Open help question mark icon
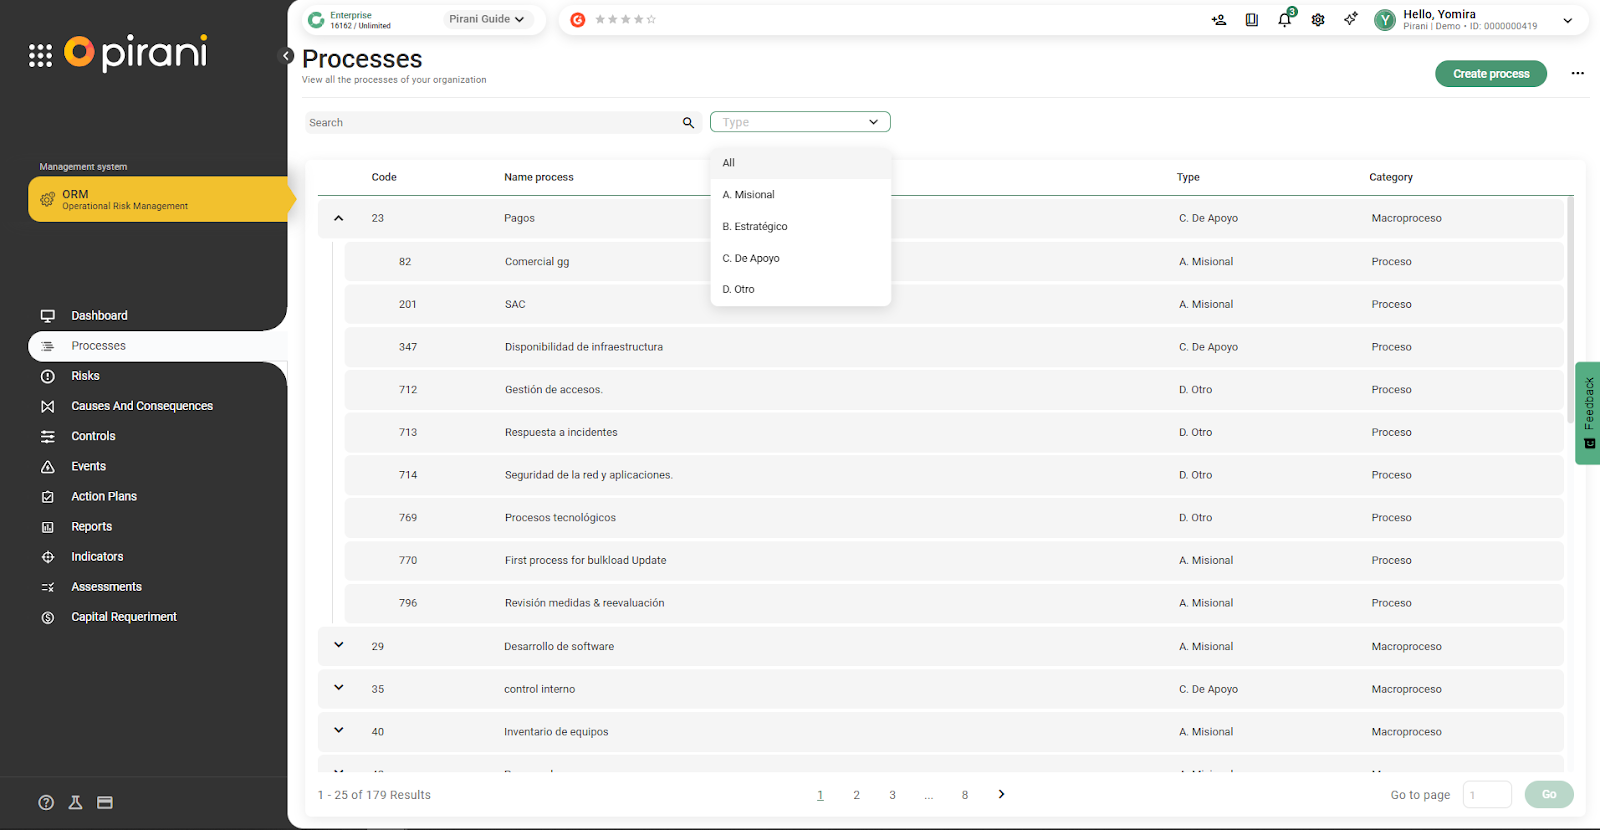The width and height of the screenshot is (1600, 830). coord(46,802)
